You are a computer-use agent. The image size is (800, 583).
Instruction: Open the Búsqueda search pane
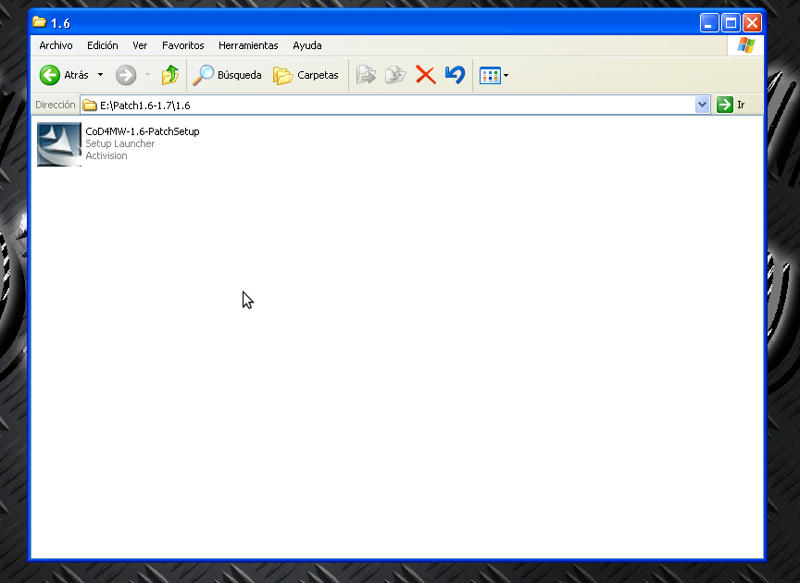click(x=227, y=75)
